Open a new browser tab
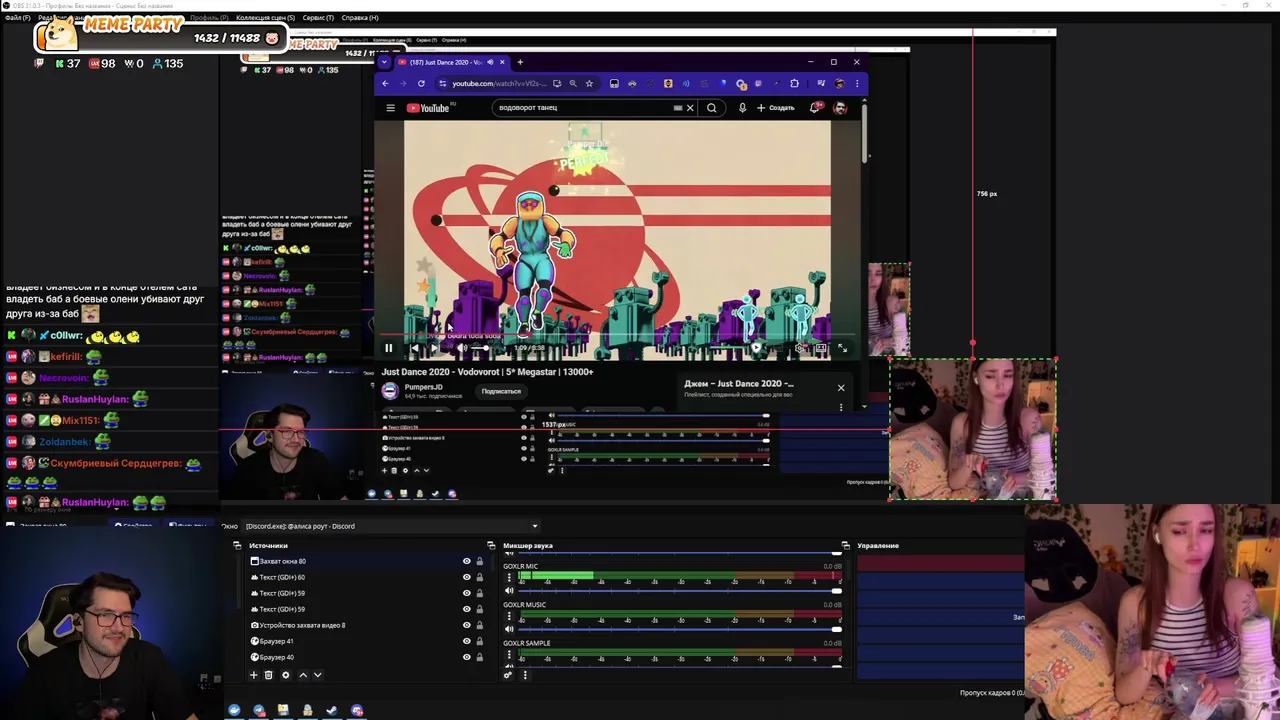The image size is (1280, 720). (x=520, y=62)
